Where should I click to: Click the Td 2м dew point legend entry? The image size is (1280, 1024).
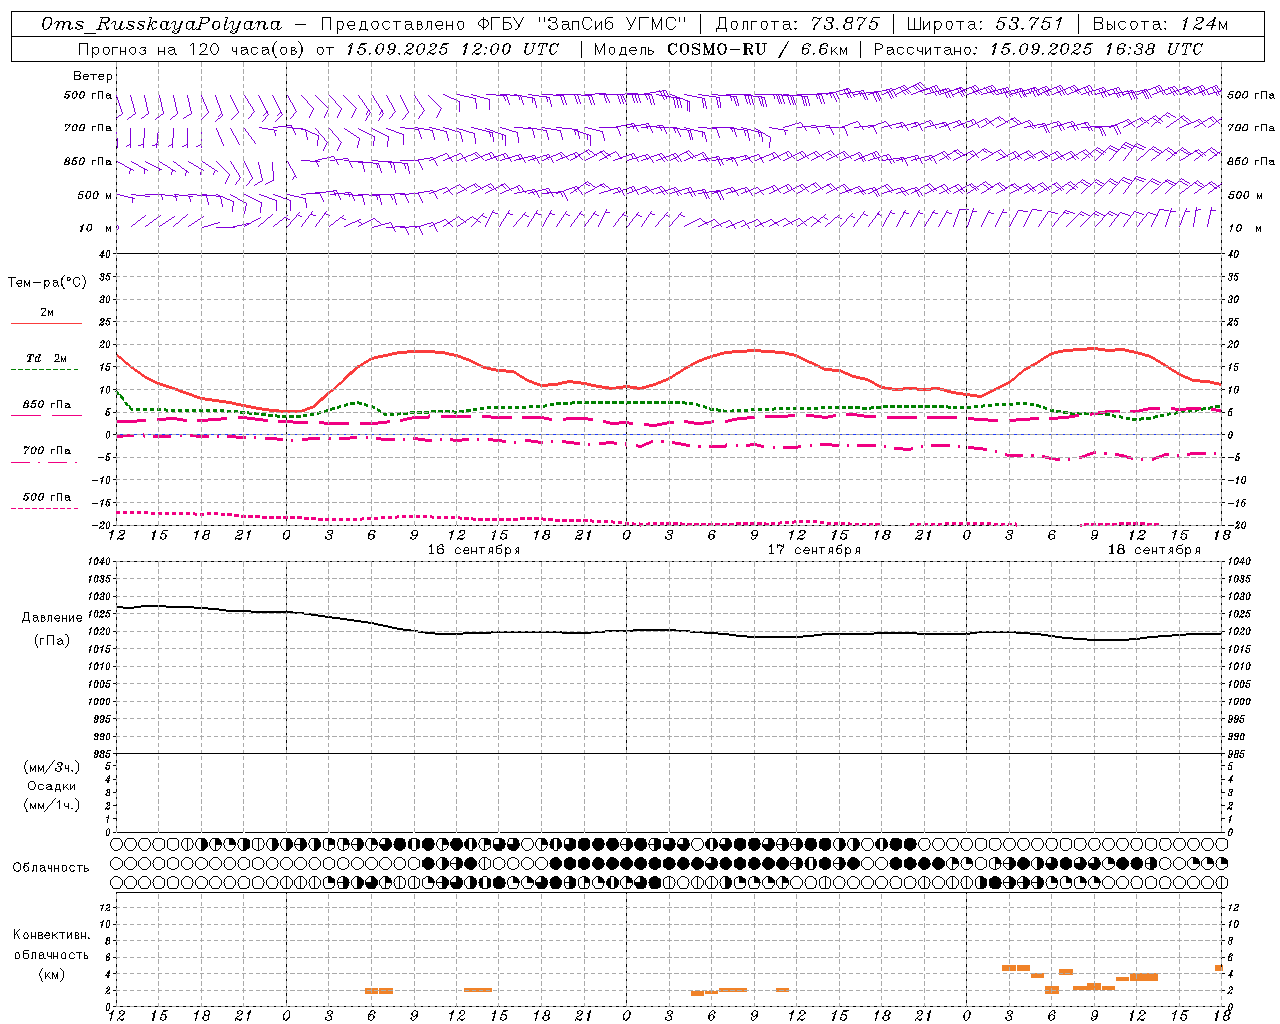click(x=47, y=358)
